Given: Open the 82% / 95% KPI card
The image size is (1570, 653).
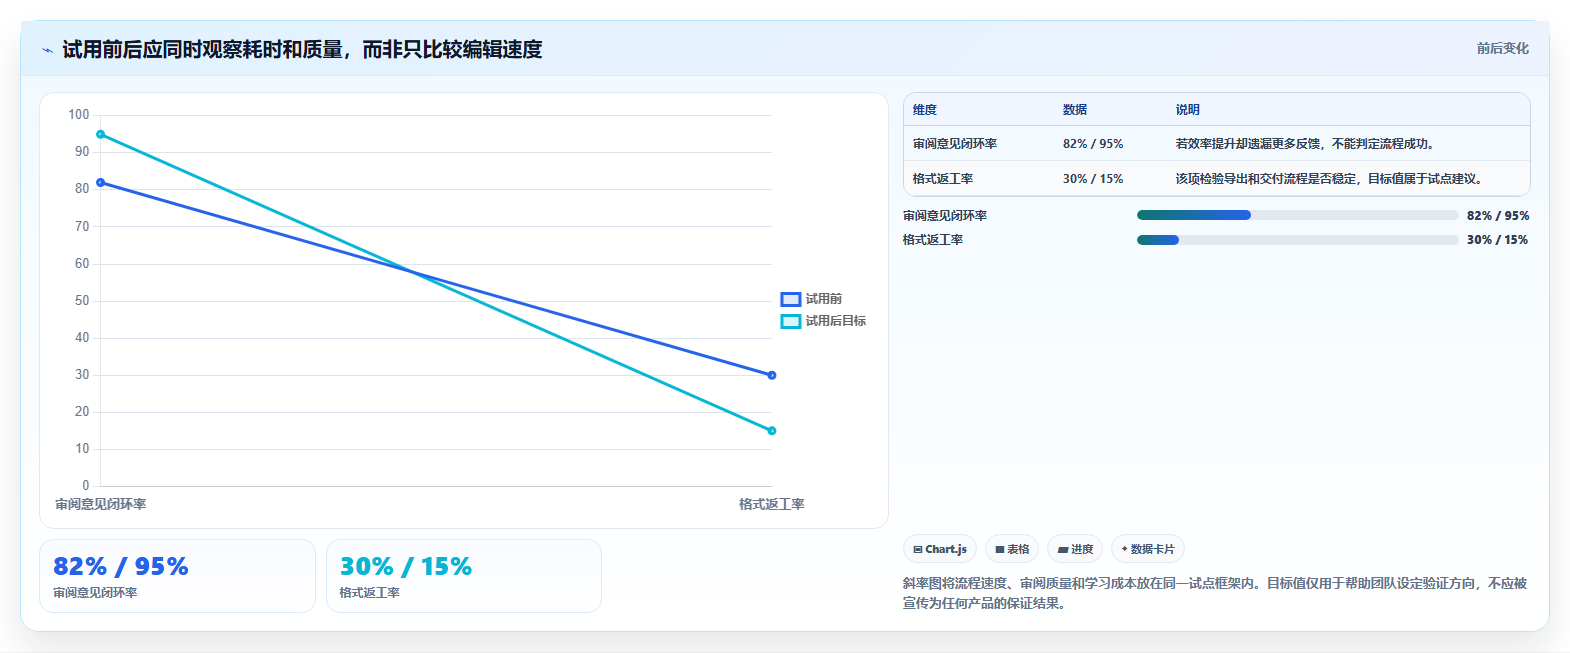Looking at the screenshot, I should click(177, 576).
